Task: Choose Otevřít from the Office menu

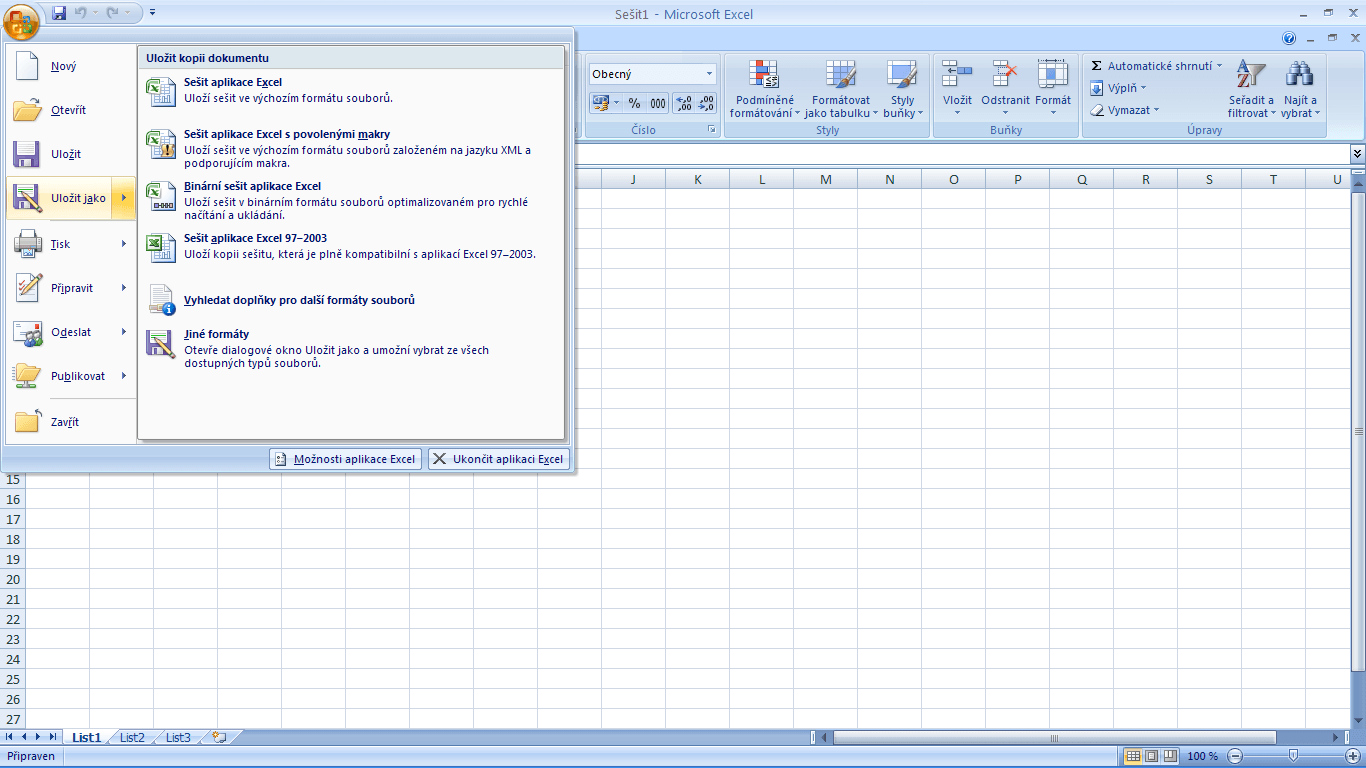Action: click(x=71, y=110)
